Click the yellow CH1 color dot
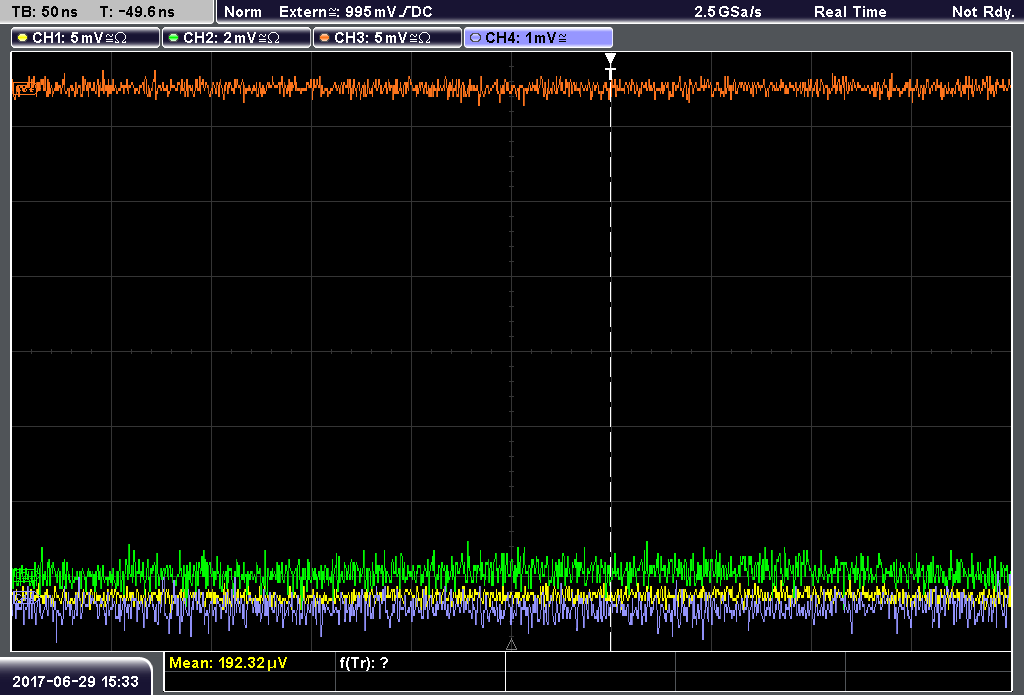The width and height of the screenshot is (1024, 695). pyautogui.click(x=23, y=38)
